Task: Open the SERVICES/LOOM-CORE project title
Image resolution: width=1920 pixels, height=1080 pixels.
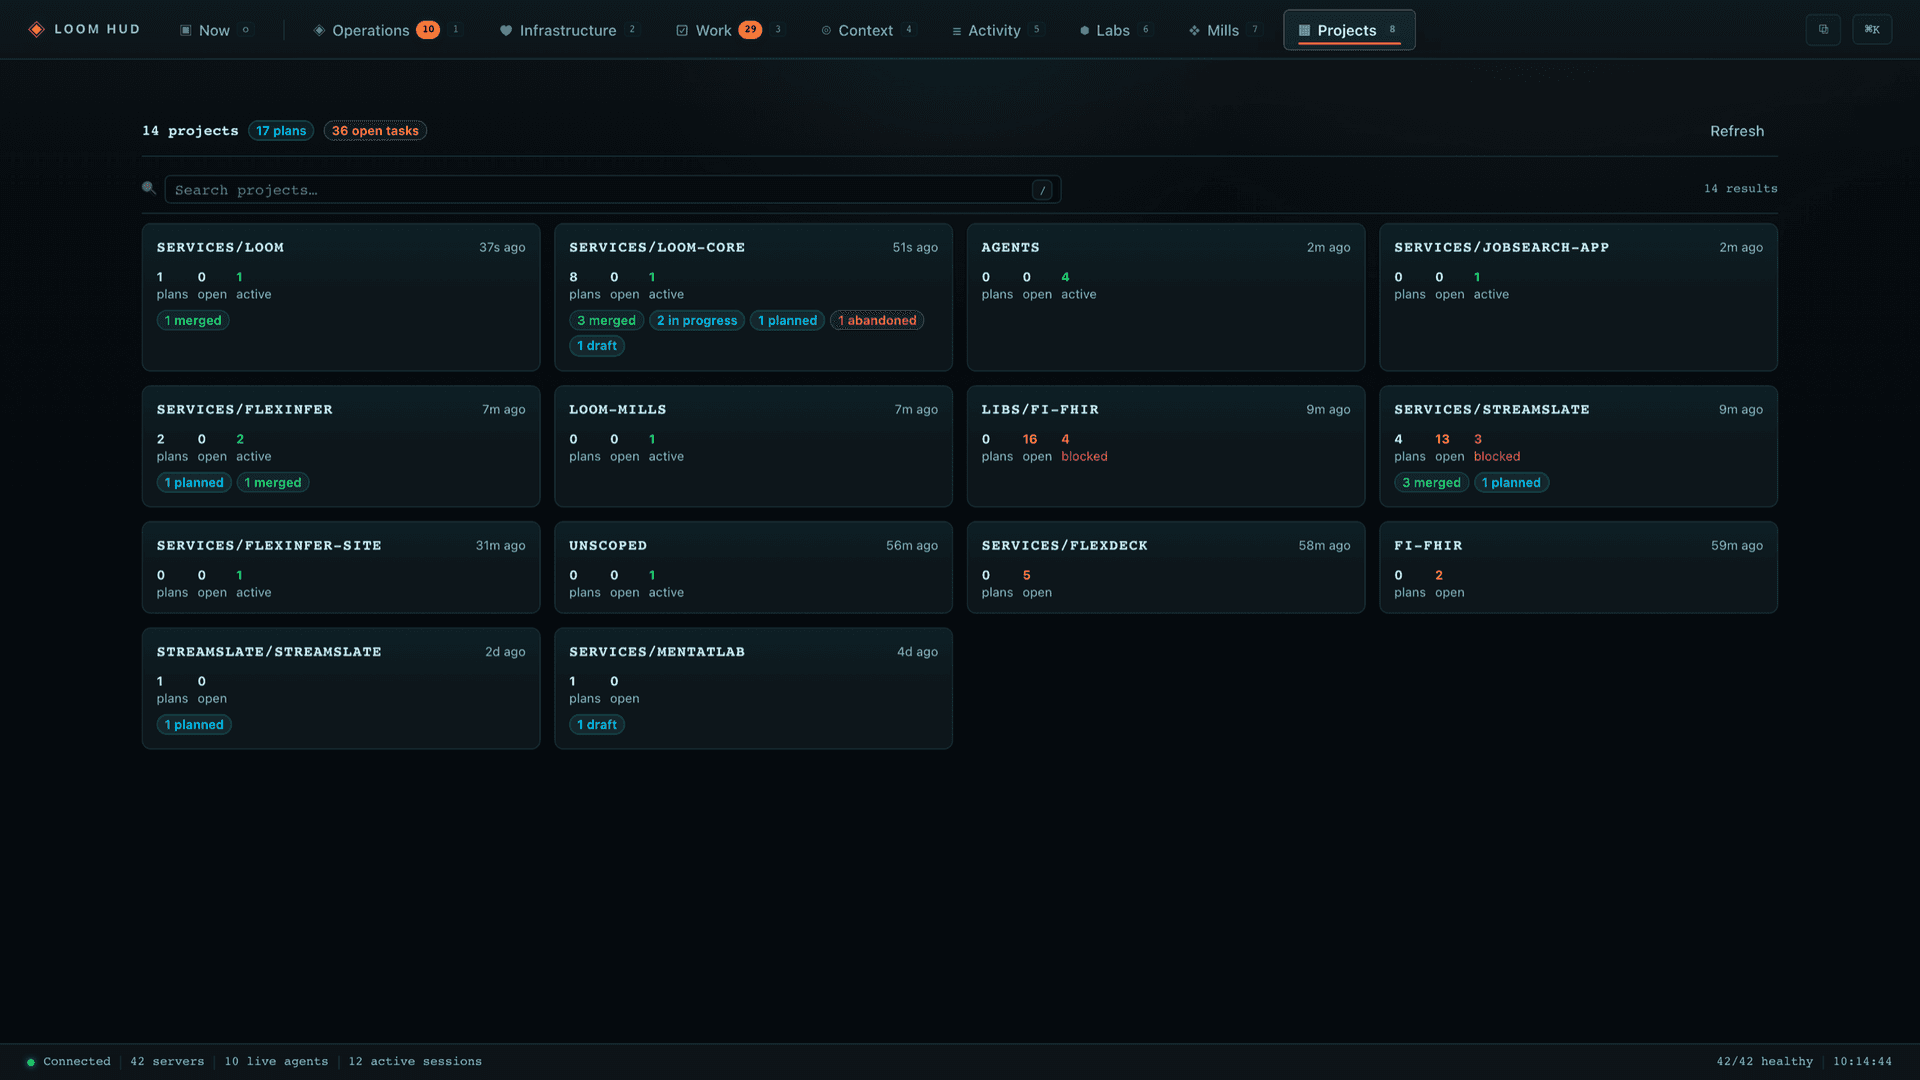Action: (657, 247)
